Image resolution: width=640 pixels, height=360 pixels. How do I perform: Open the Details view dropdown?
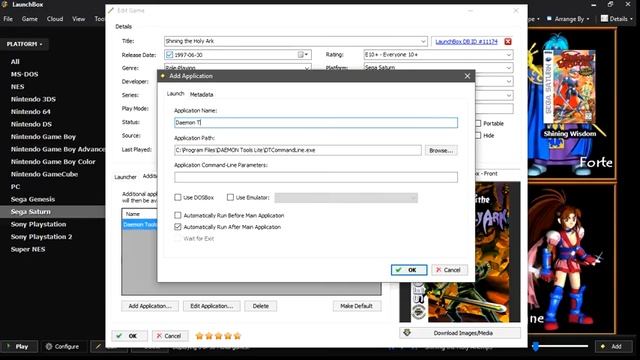(x=617, y=19)
